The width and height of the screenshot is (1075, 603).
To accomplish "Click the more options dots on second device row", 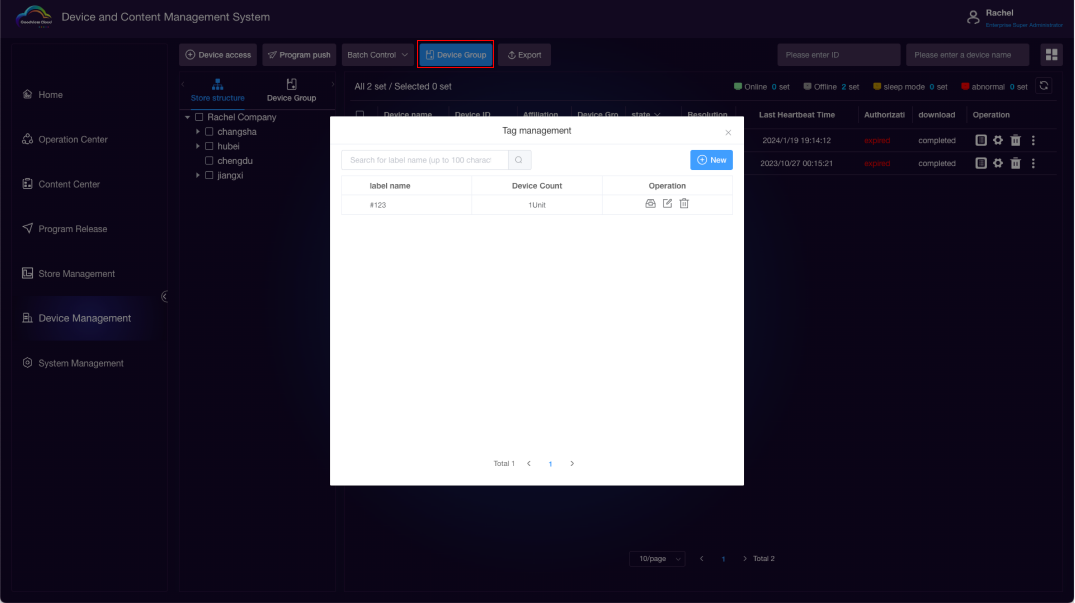I will click(x=1033, y=164).
